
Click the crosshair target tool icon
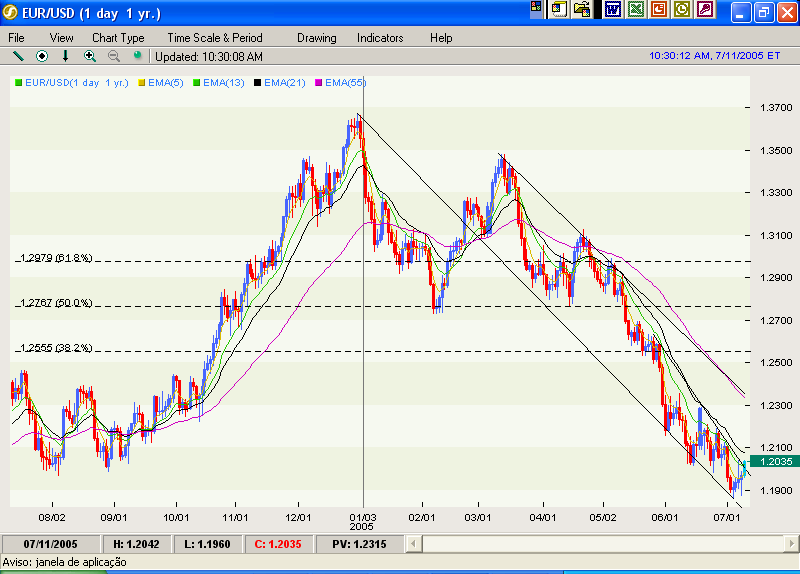pyautogui.click(x=42, y=57)
